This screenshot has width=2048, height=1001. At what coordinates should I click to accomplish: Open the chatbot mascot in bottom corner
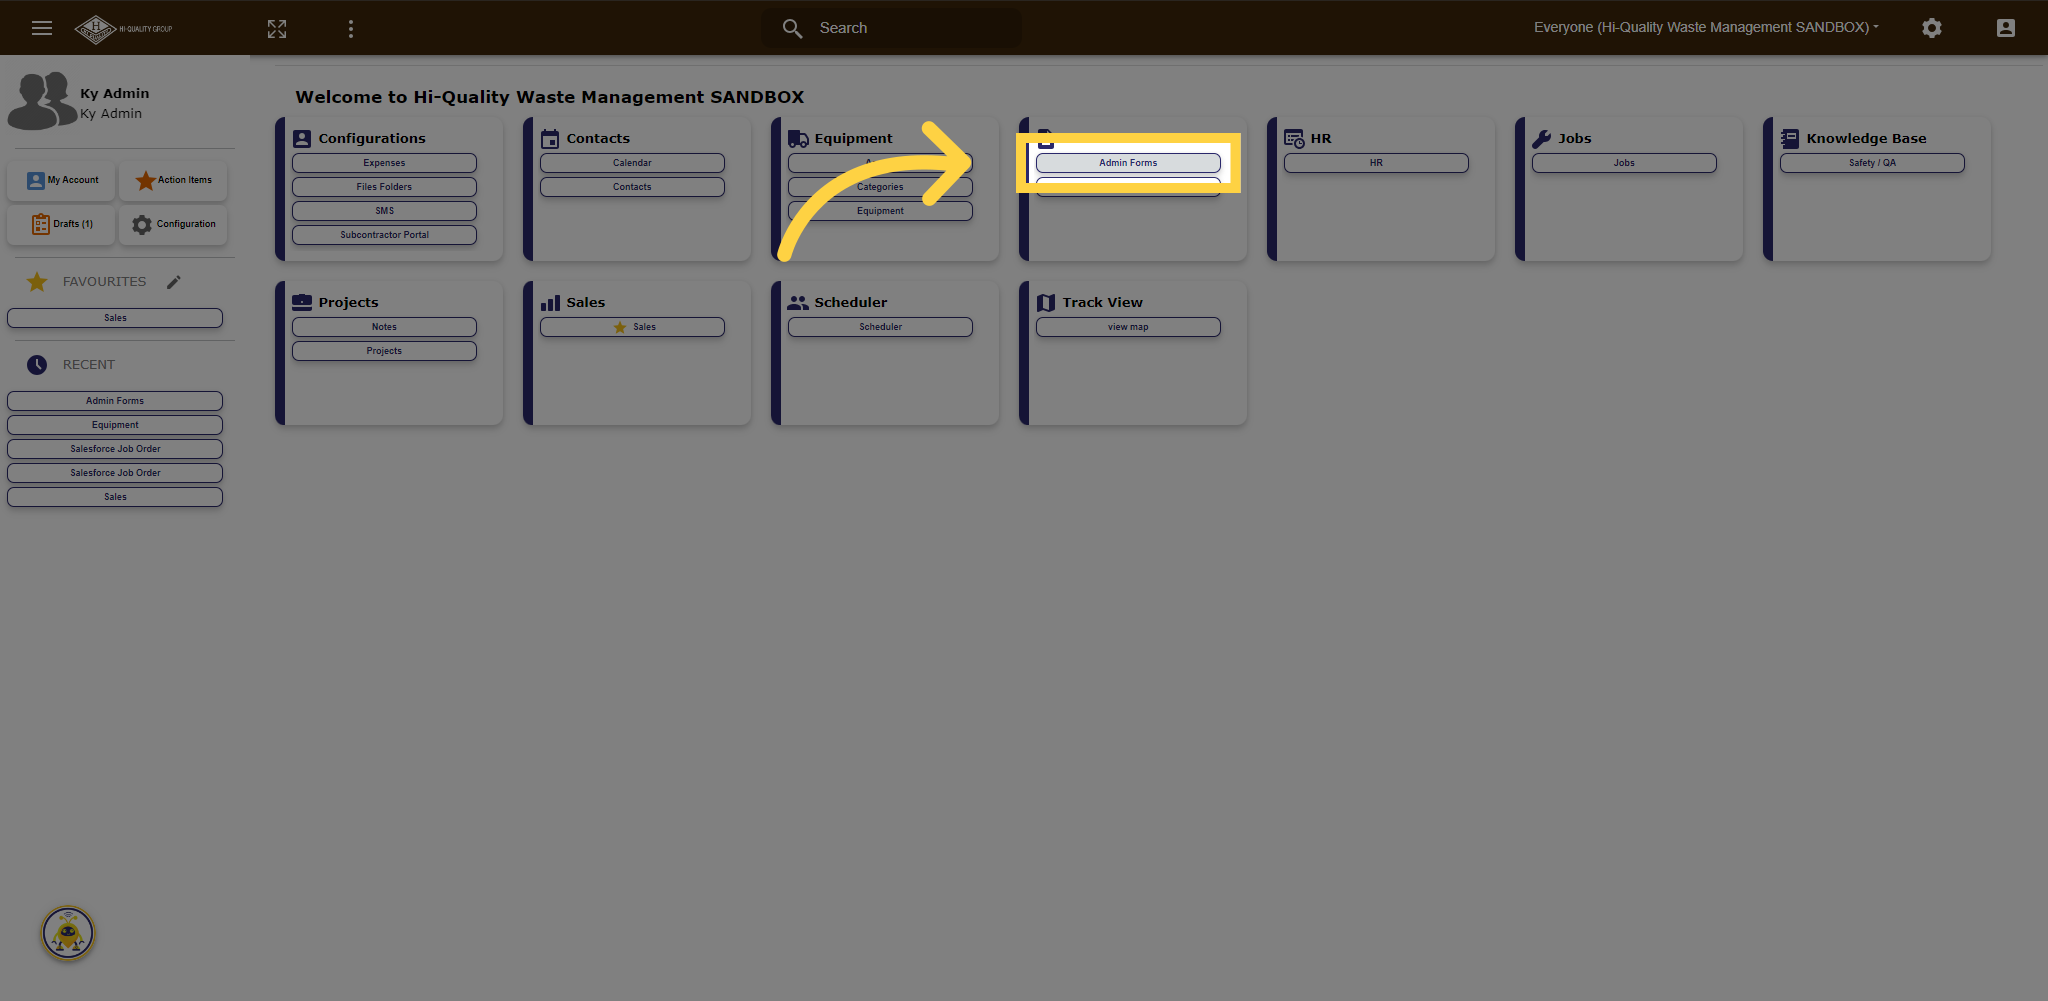click(x=67, y=933)
